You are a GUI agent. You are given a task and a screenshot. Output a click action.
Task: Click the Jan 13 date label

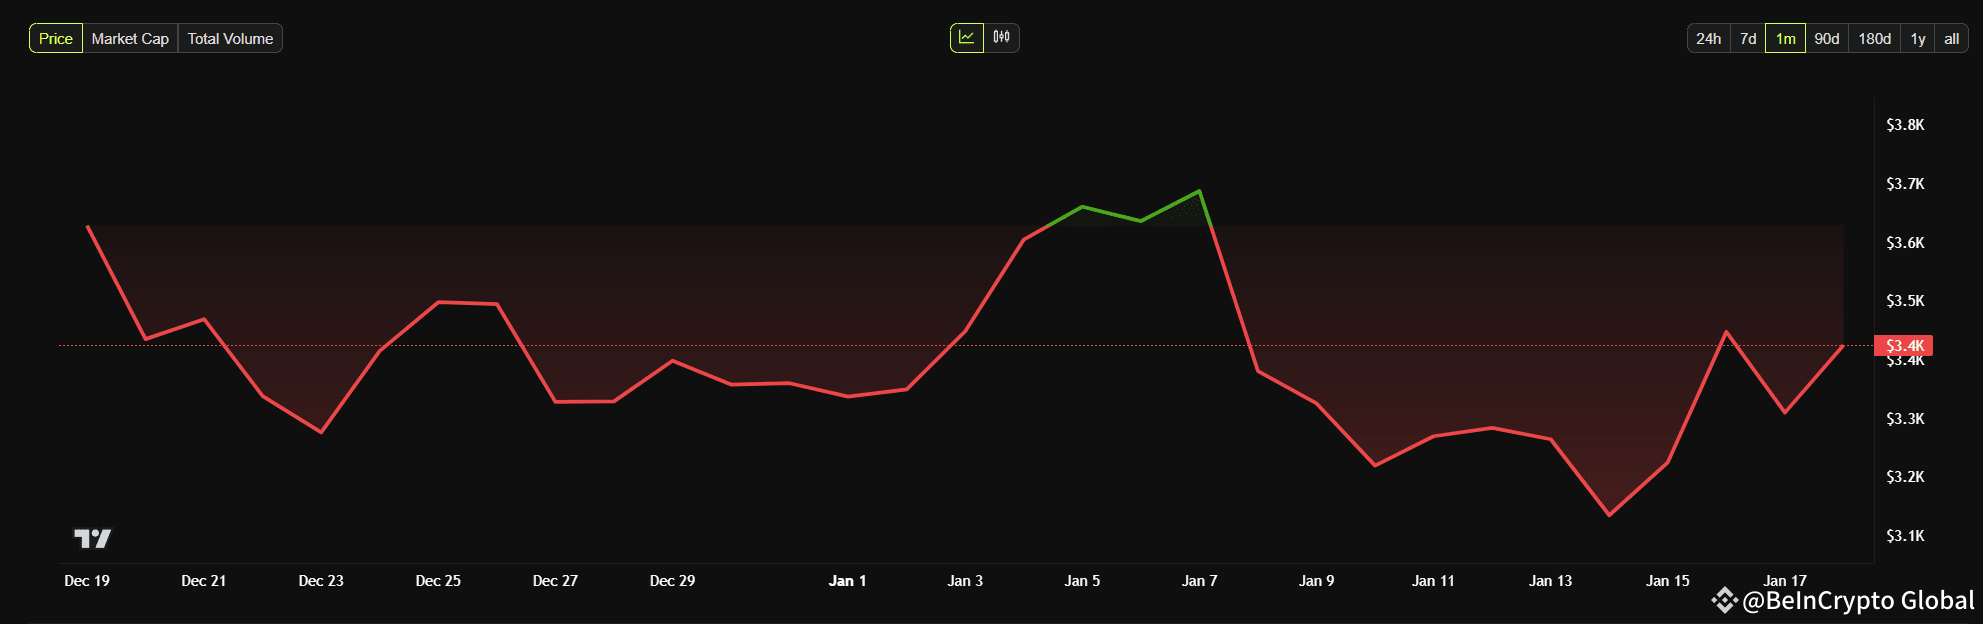coord(1550,581)
